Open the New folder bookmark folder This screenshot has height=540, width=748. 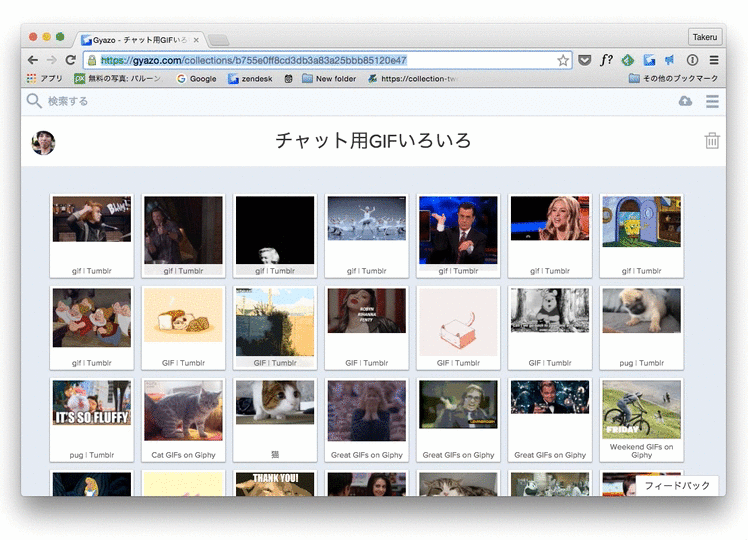click(329, 79)
